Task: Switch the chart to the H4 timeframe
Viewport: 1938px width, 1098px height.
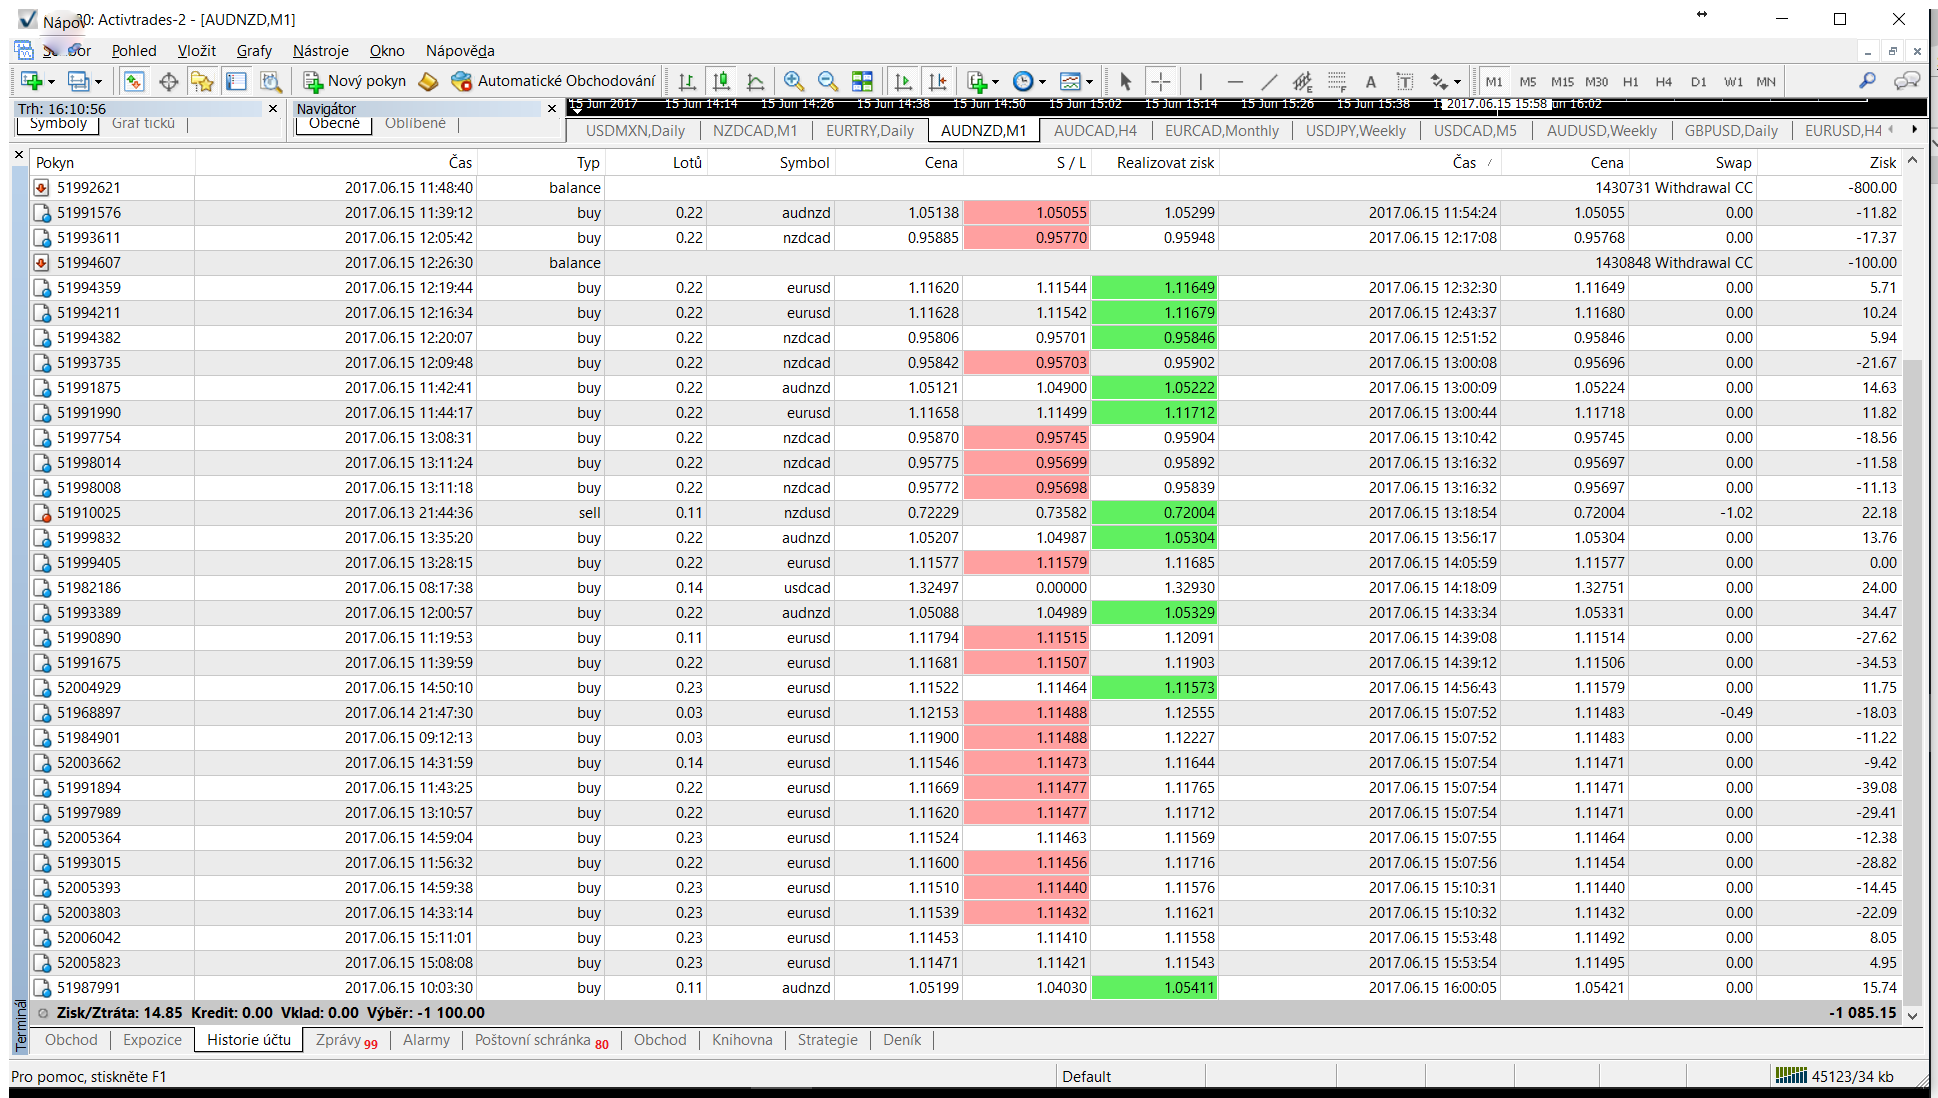Action: click(1663, 82)
